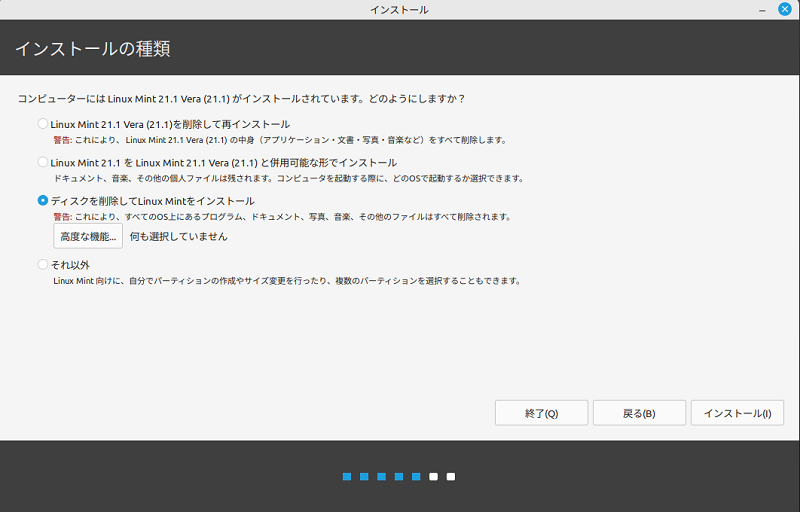Screen dimensions: 800x512
Task: Minimize the installer window
Action: pyautogui.click(x=762, y=10)
